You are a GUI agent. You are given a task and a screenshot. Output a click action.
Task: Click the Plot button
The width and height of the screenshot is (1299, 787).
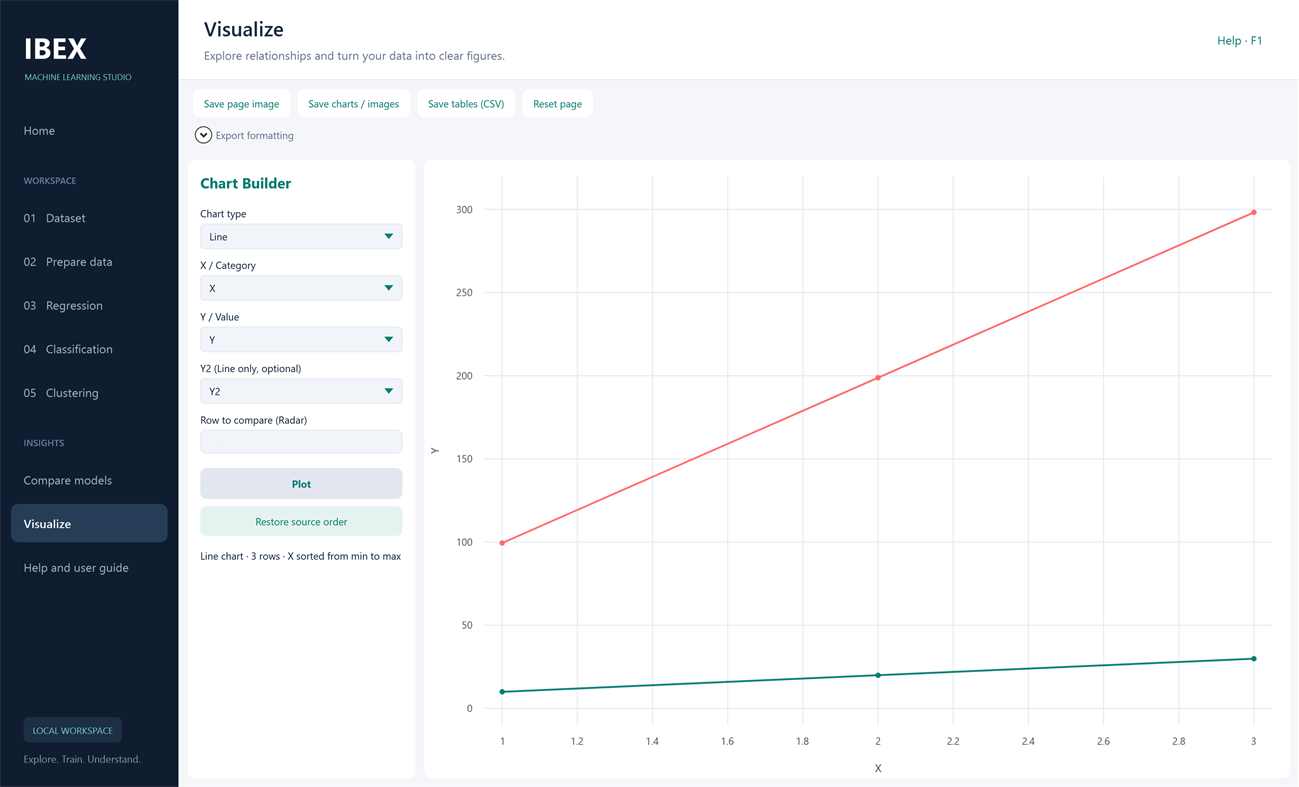coord(301,484)
